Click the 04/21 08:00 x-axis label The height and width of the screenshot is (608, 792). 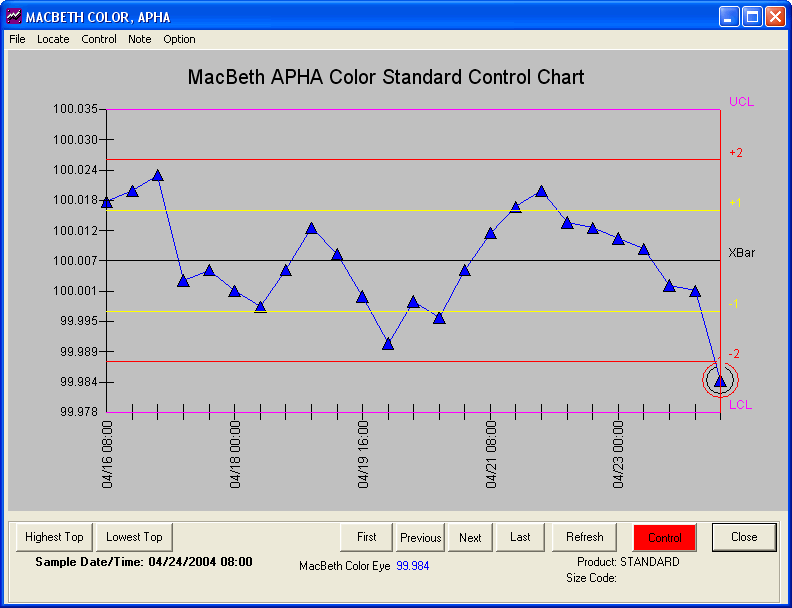coord(491,454)
